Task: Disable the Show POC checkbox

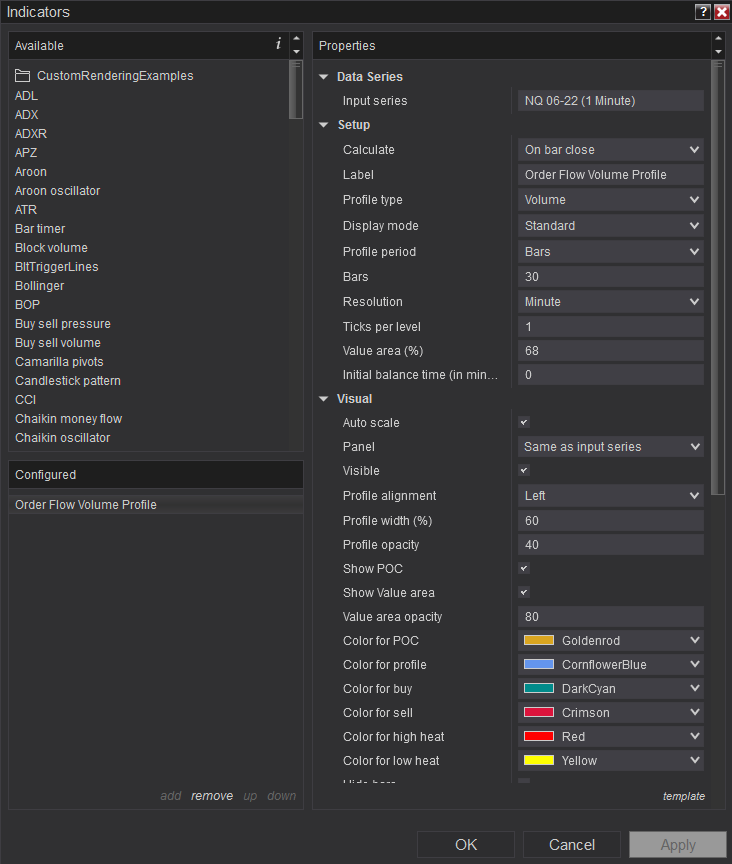Action: 524,569
